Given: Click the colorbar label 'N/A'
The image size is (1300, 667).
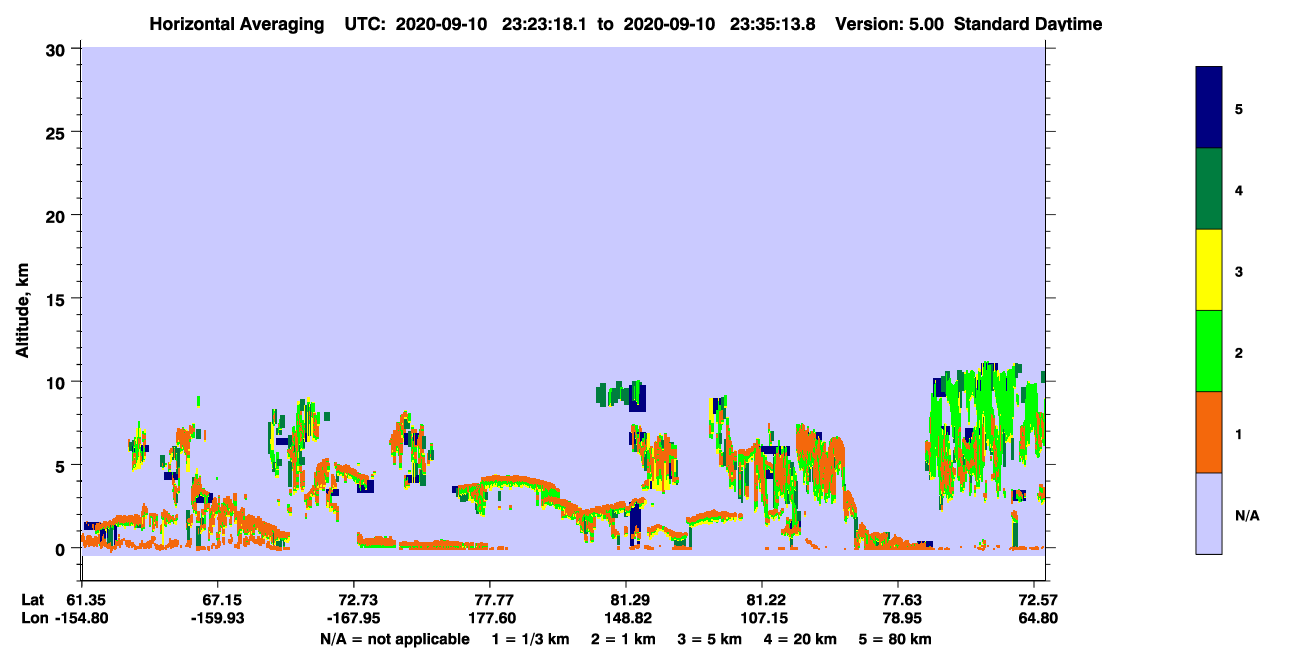Looking at the screenshot, I should point(1248,515).
